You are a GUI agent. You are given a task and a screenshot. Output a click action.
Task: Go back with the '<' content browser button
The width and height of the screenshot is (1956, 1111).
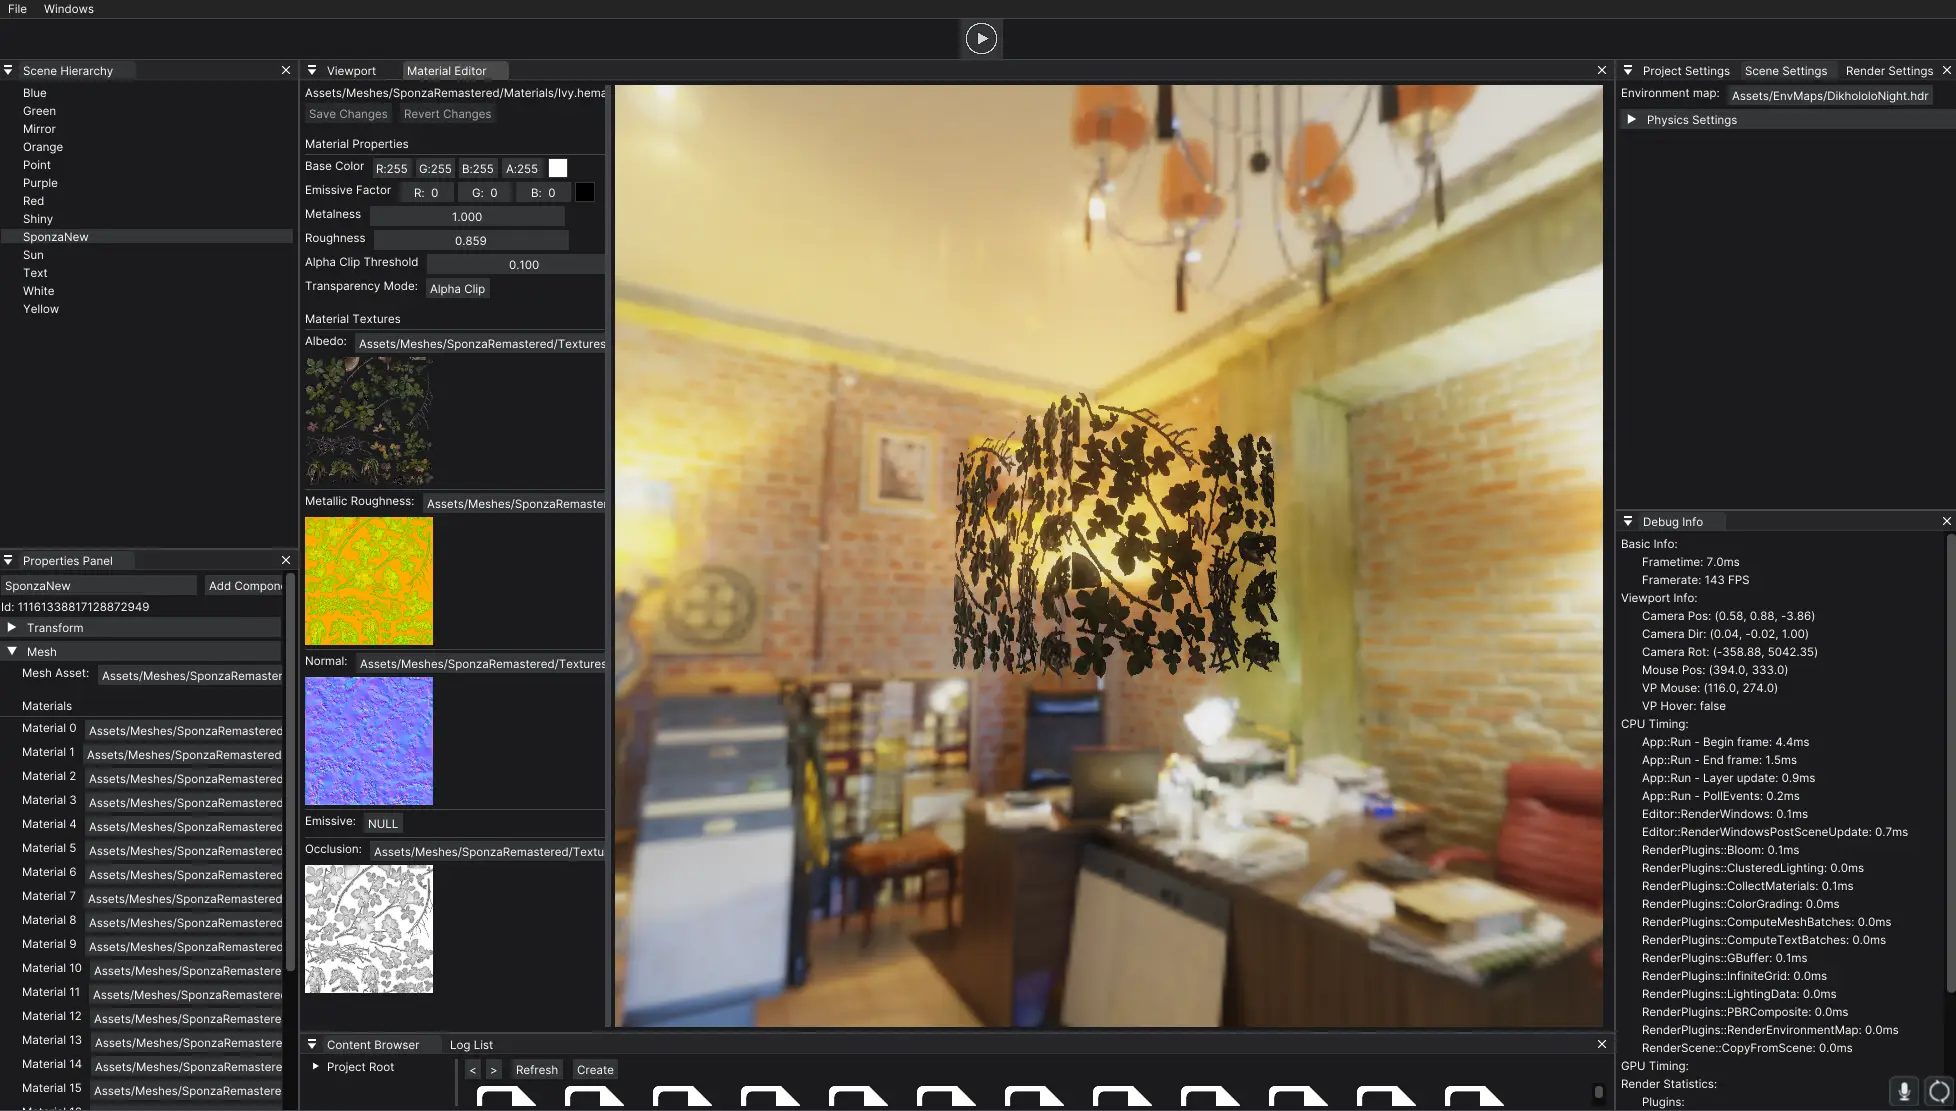tap(473, 1070)
